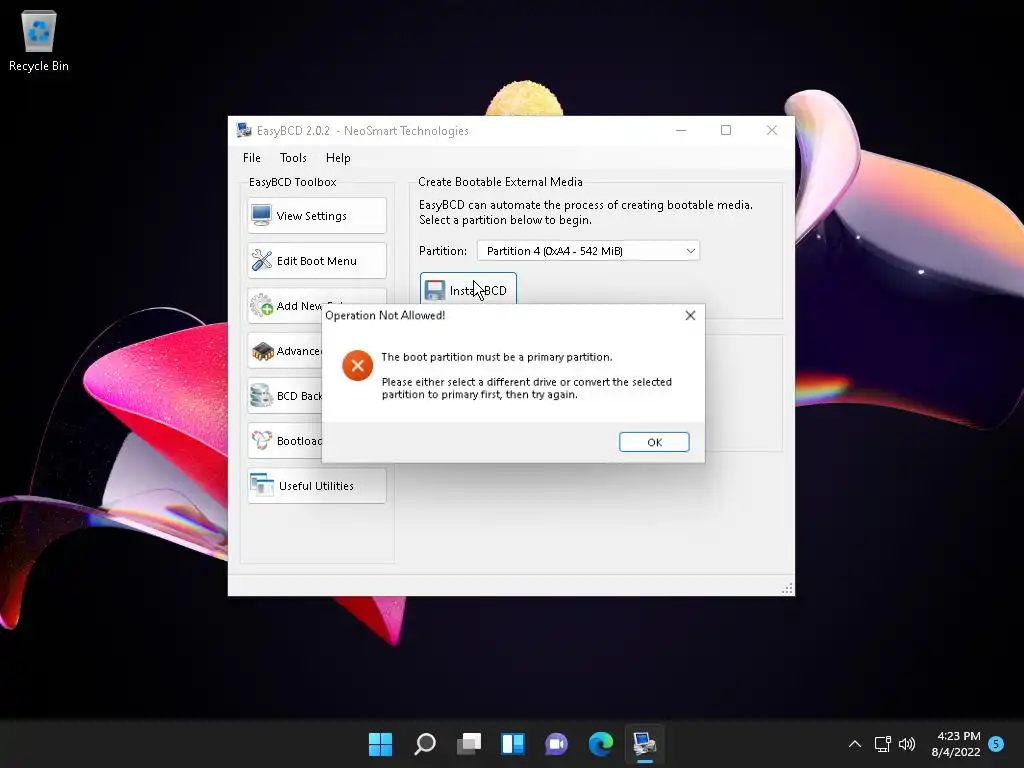Click the Install BCD button
The image size is (1024, 768).
(468, 288)
